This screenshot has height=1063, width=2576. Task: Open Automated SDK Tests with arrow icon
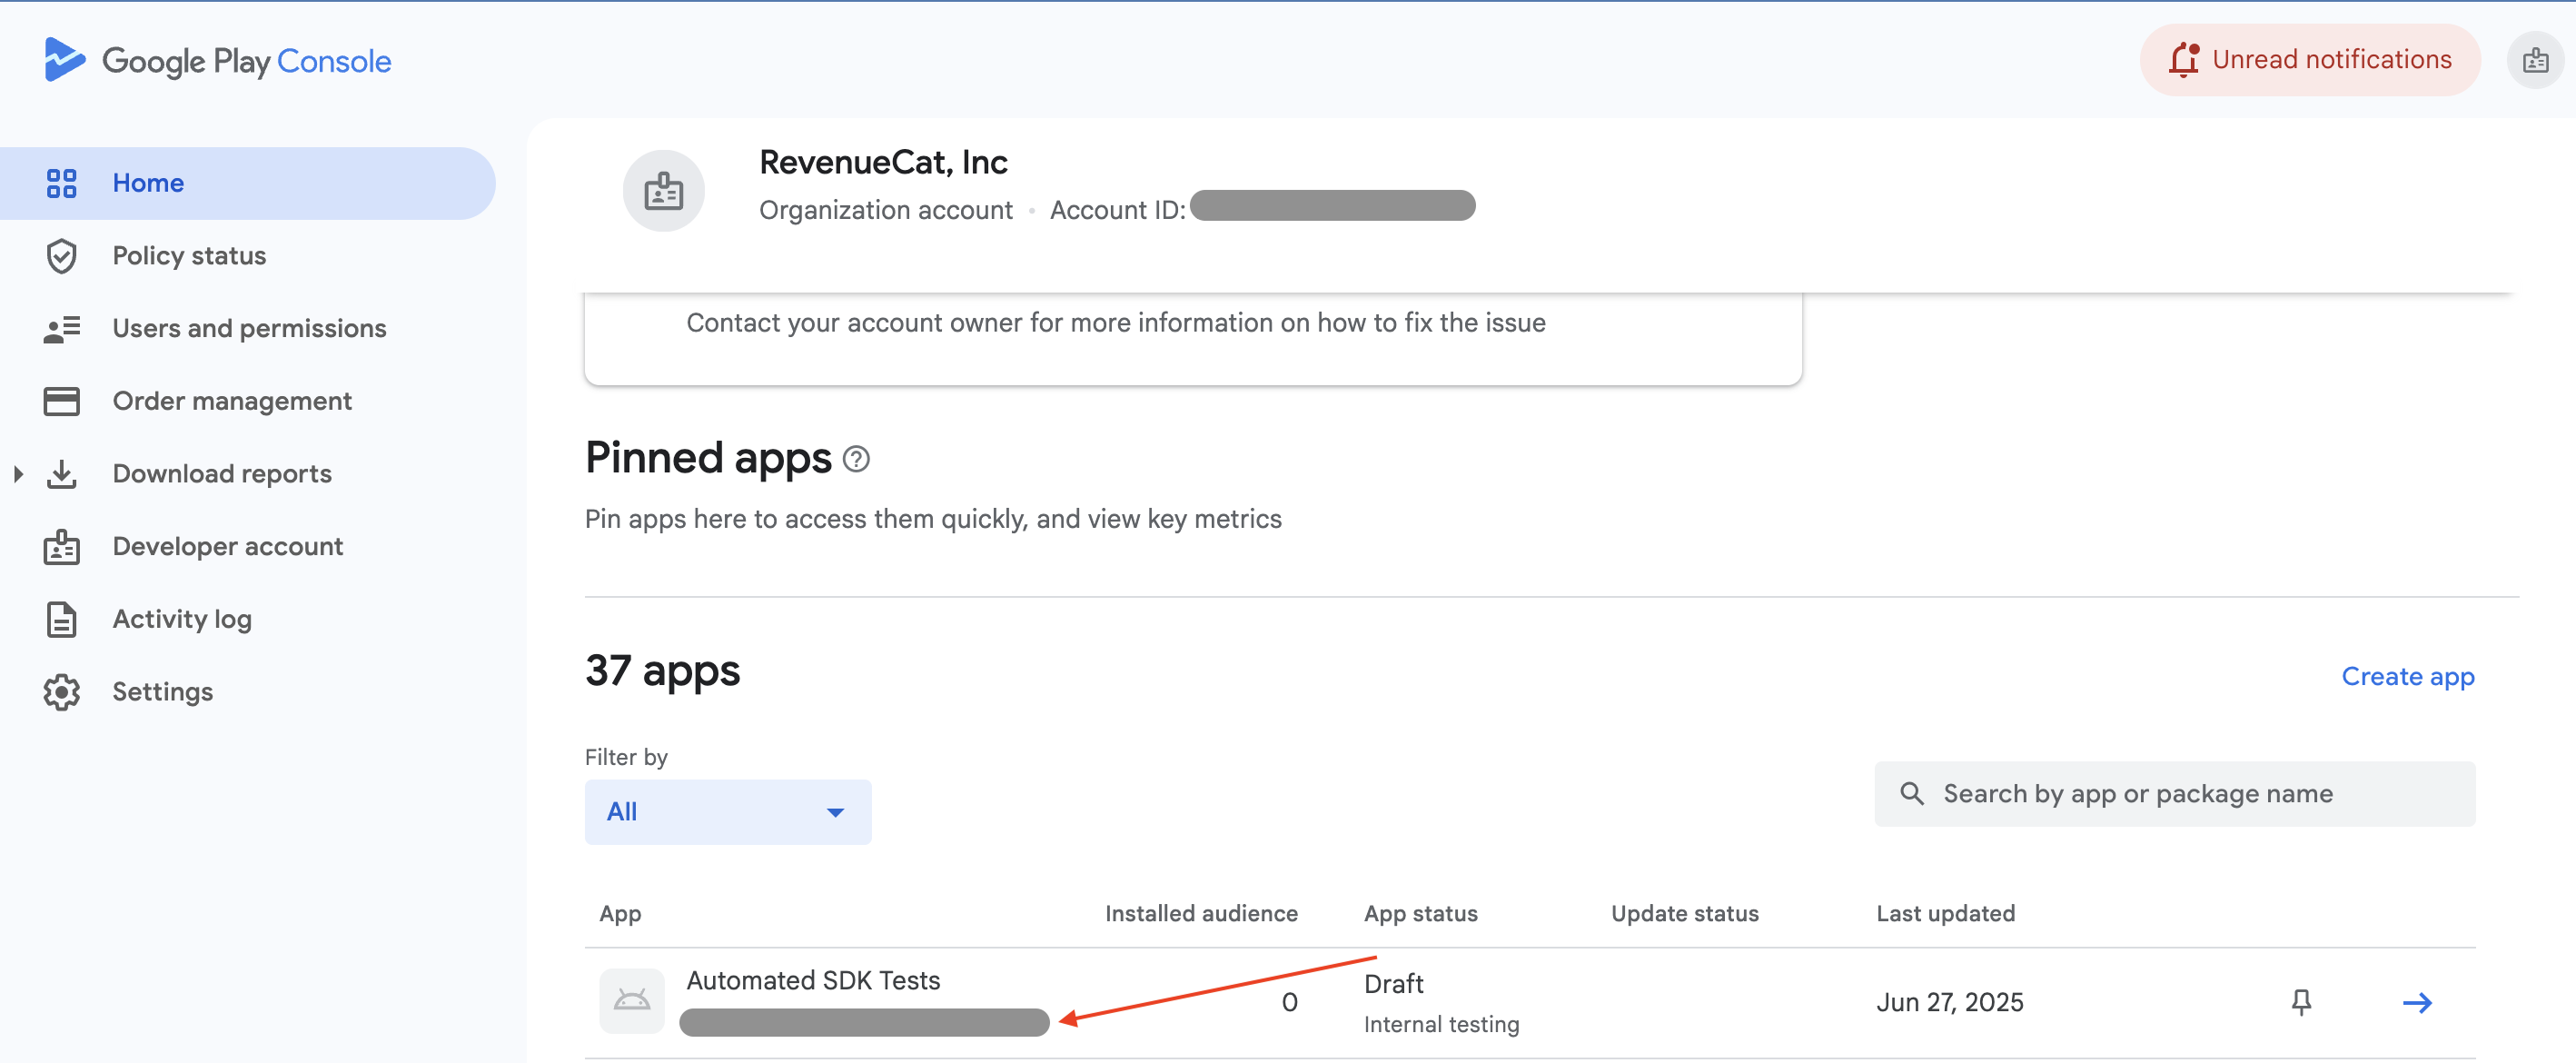coord(2417,1002)
